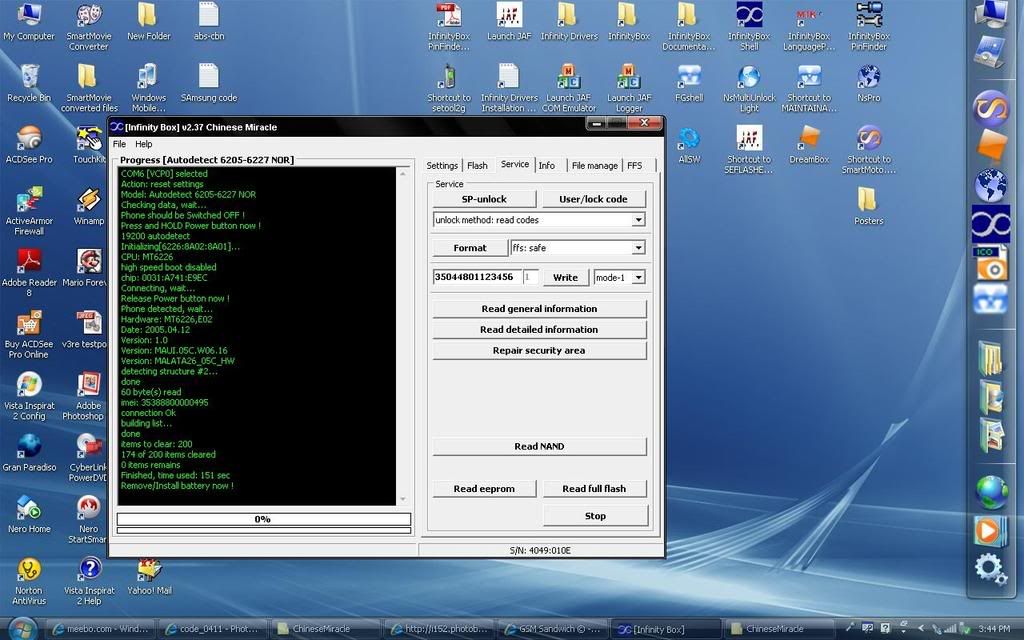This screenshot has width=1024, height=640.
Task: Select the My Computer desktop icon
Action: pyautogui.click(x=29, y=22)
